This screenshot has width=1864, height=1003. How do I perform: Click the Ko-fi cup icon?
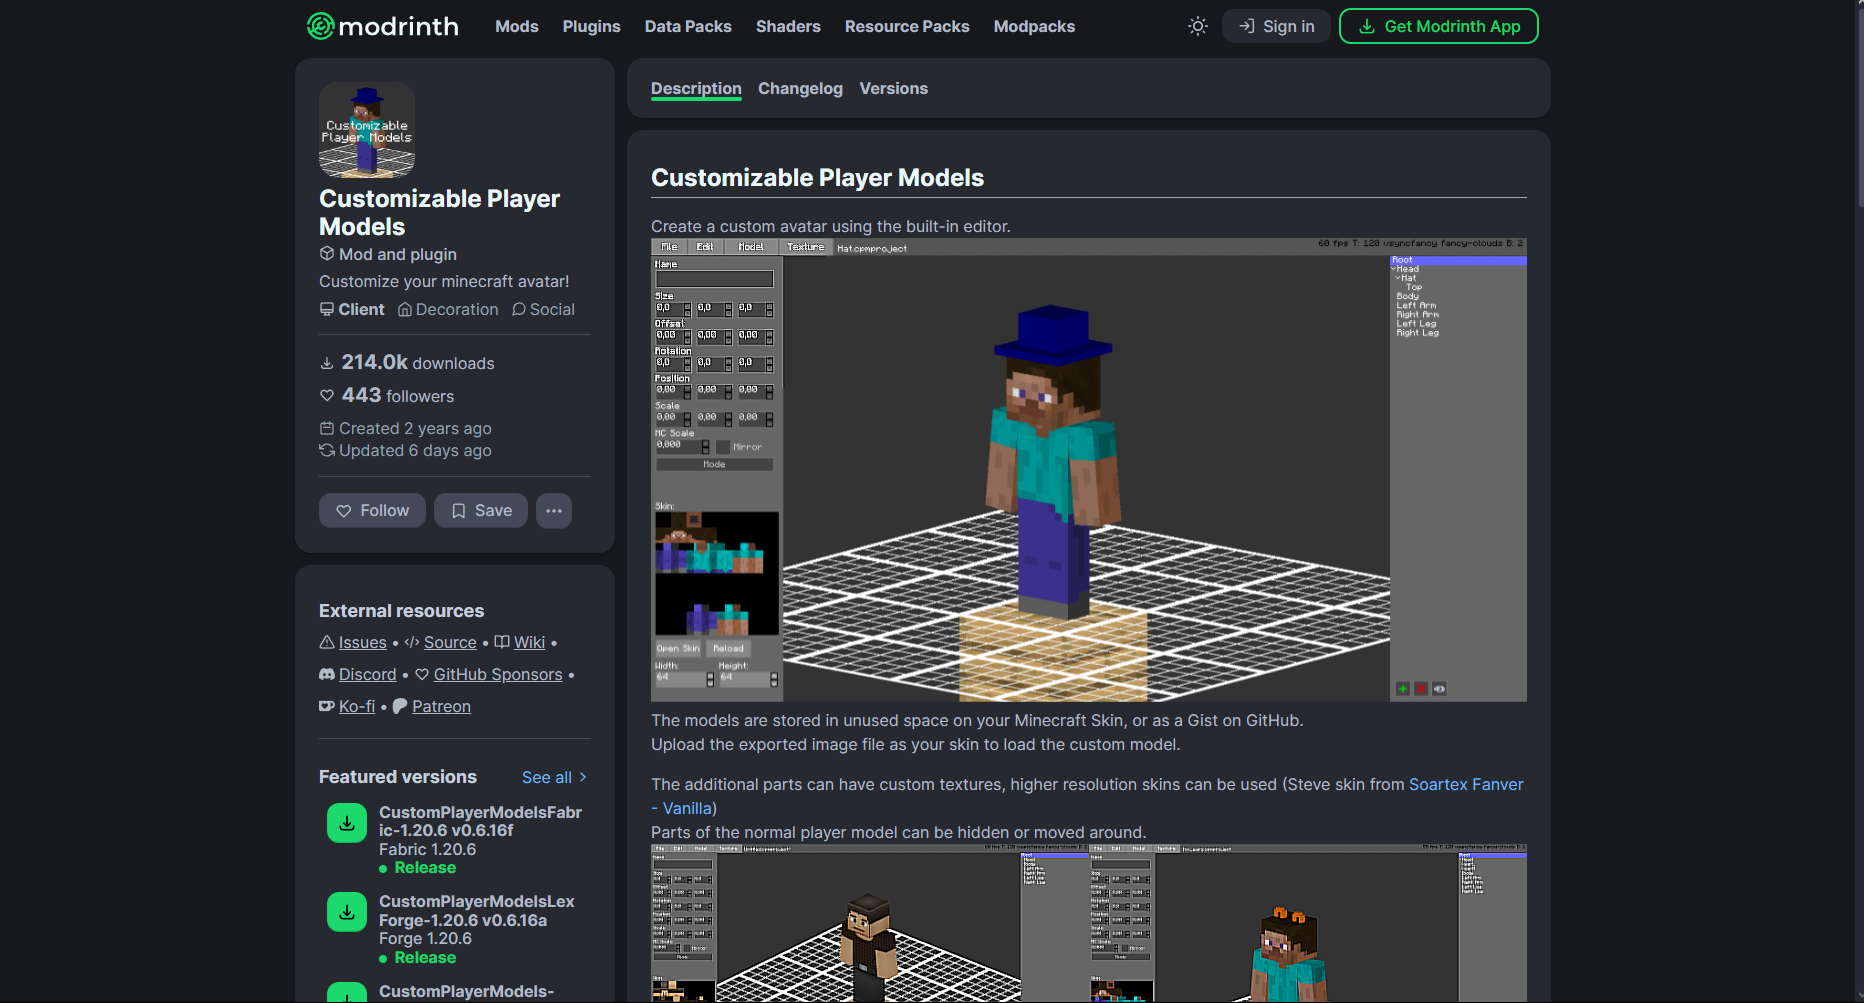[x=327, y=706]
